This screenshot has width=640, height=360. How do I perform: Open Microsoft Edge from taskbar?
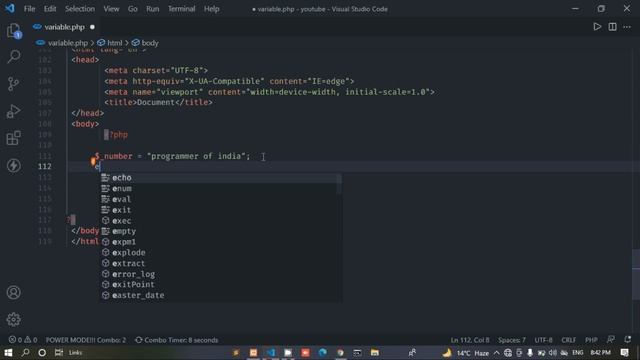coord(322,353)
